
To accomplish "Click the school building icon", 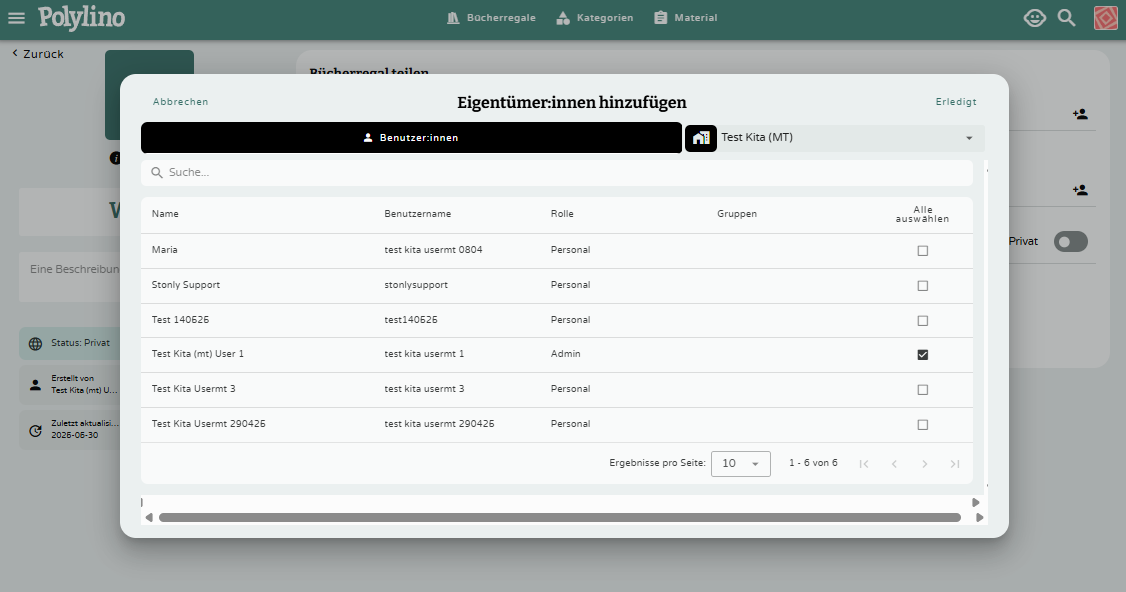I will (x=701, y=138).
